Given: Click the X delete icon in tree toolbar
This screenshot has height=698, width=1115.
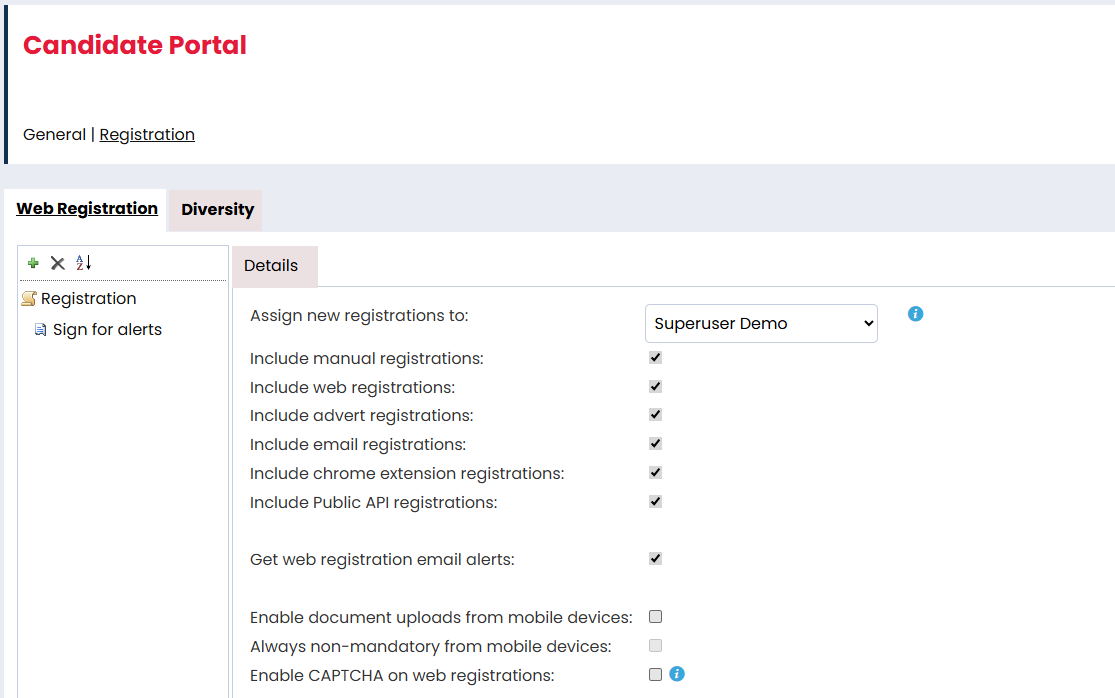Looking at the screenshot, I should pyautogui.click(x=58, y=263).
